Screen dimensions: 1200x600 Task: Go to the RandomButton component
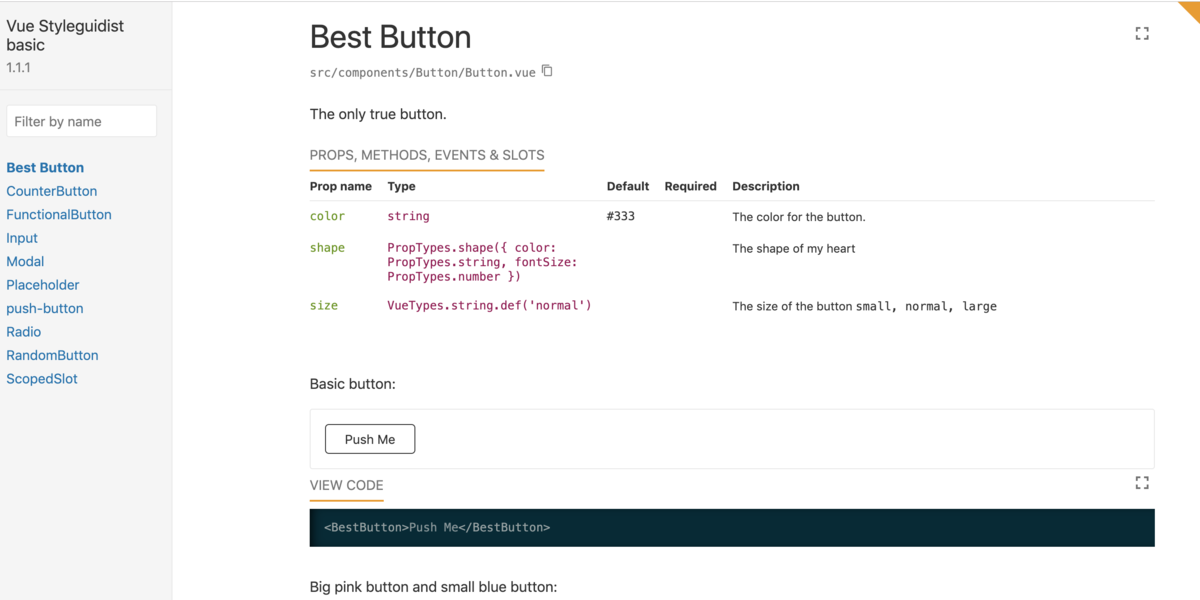click(52, 355)
